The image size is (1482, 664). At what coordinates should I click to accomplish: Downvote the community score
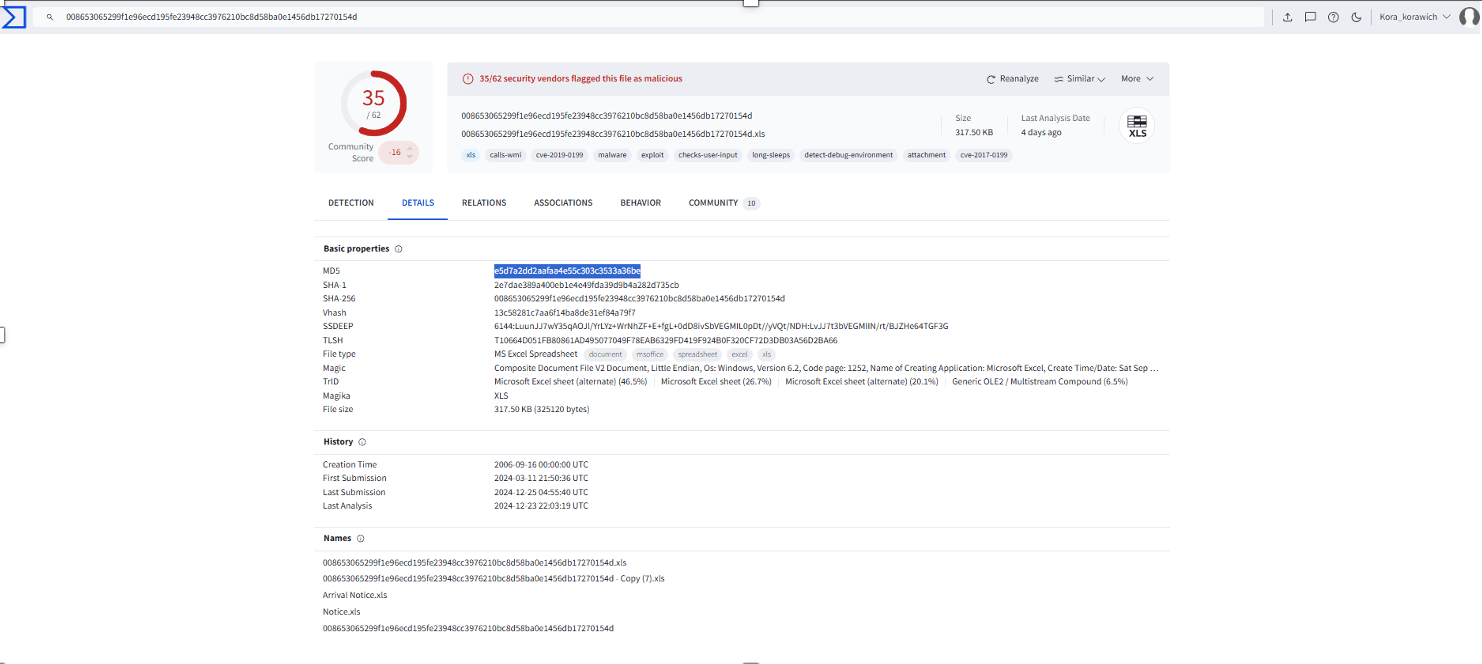tap(409, 157)
